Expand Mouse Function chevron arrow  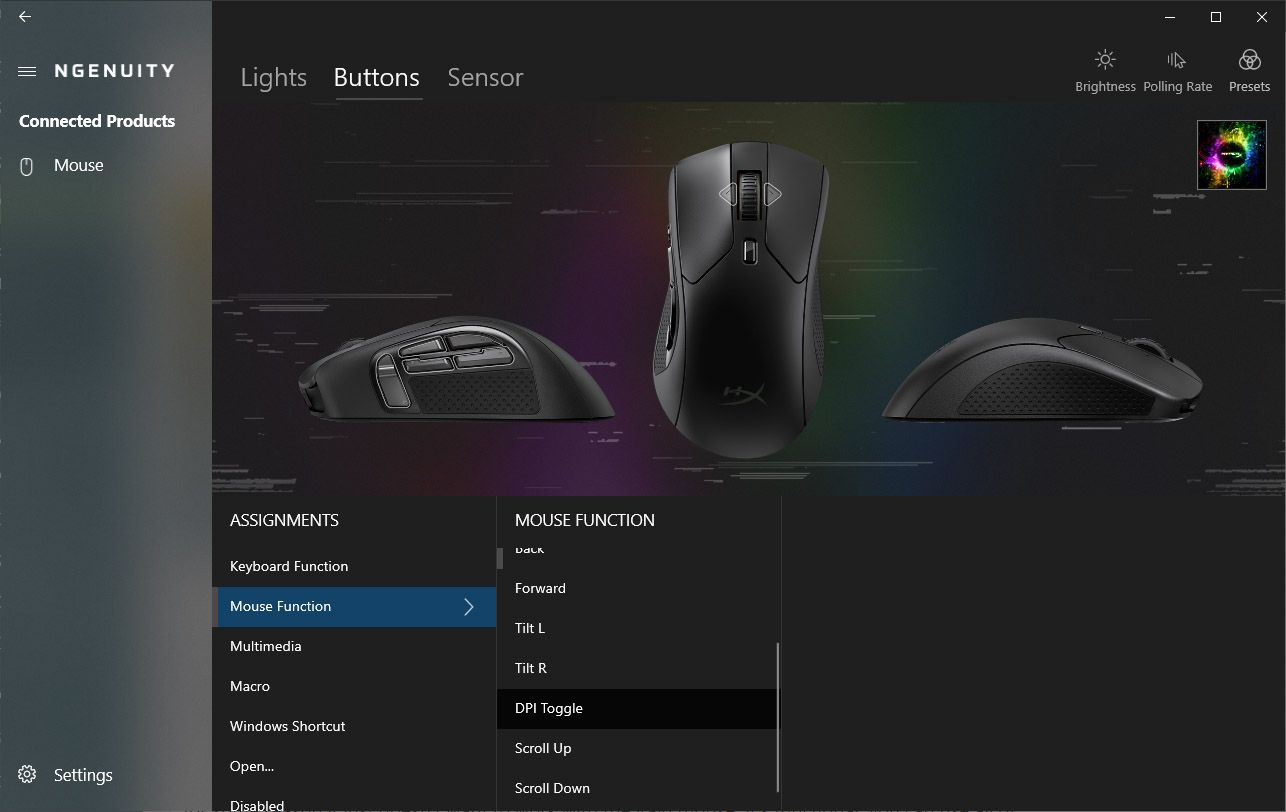tap(469, 607)
